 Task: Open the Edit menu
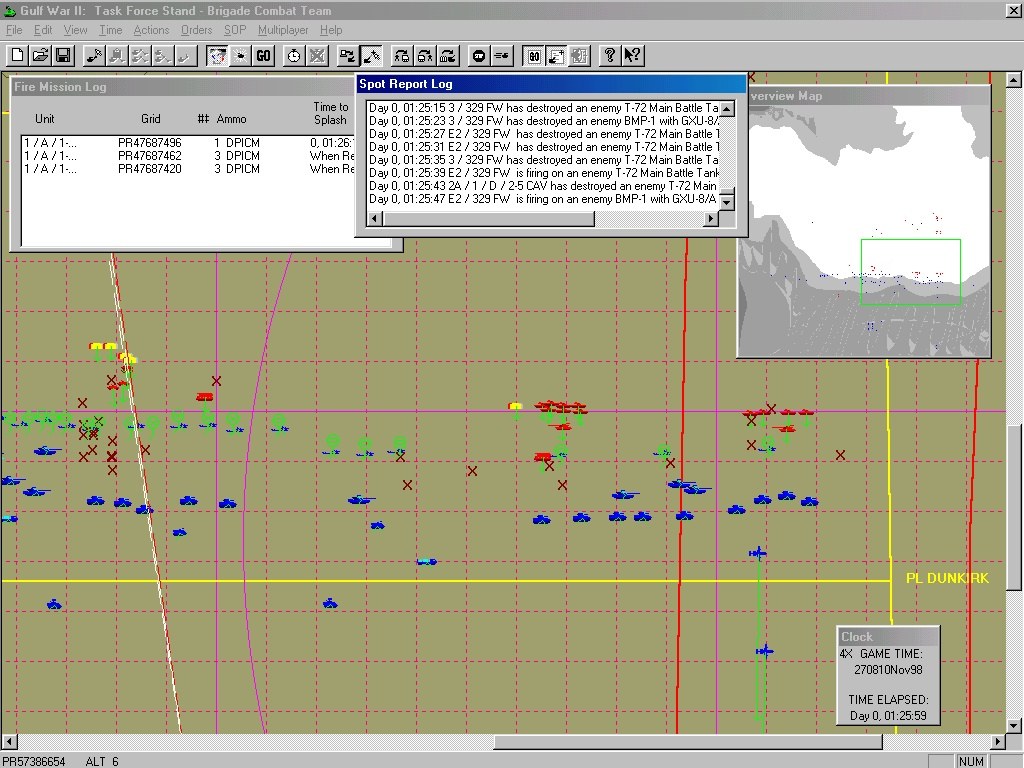click(x=43, y=30)
